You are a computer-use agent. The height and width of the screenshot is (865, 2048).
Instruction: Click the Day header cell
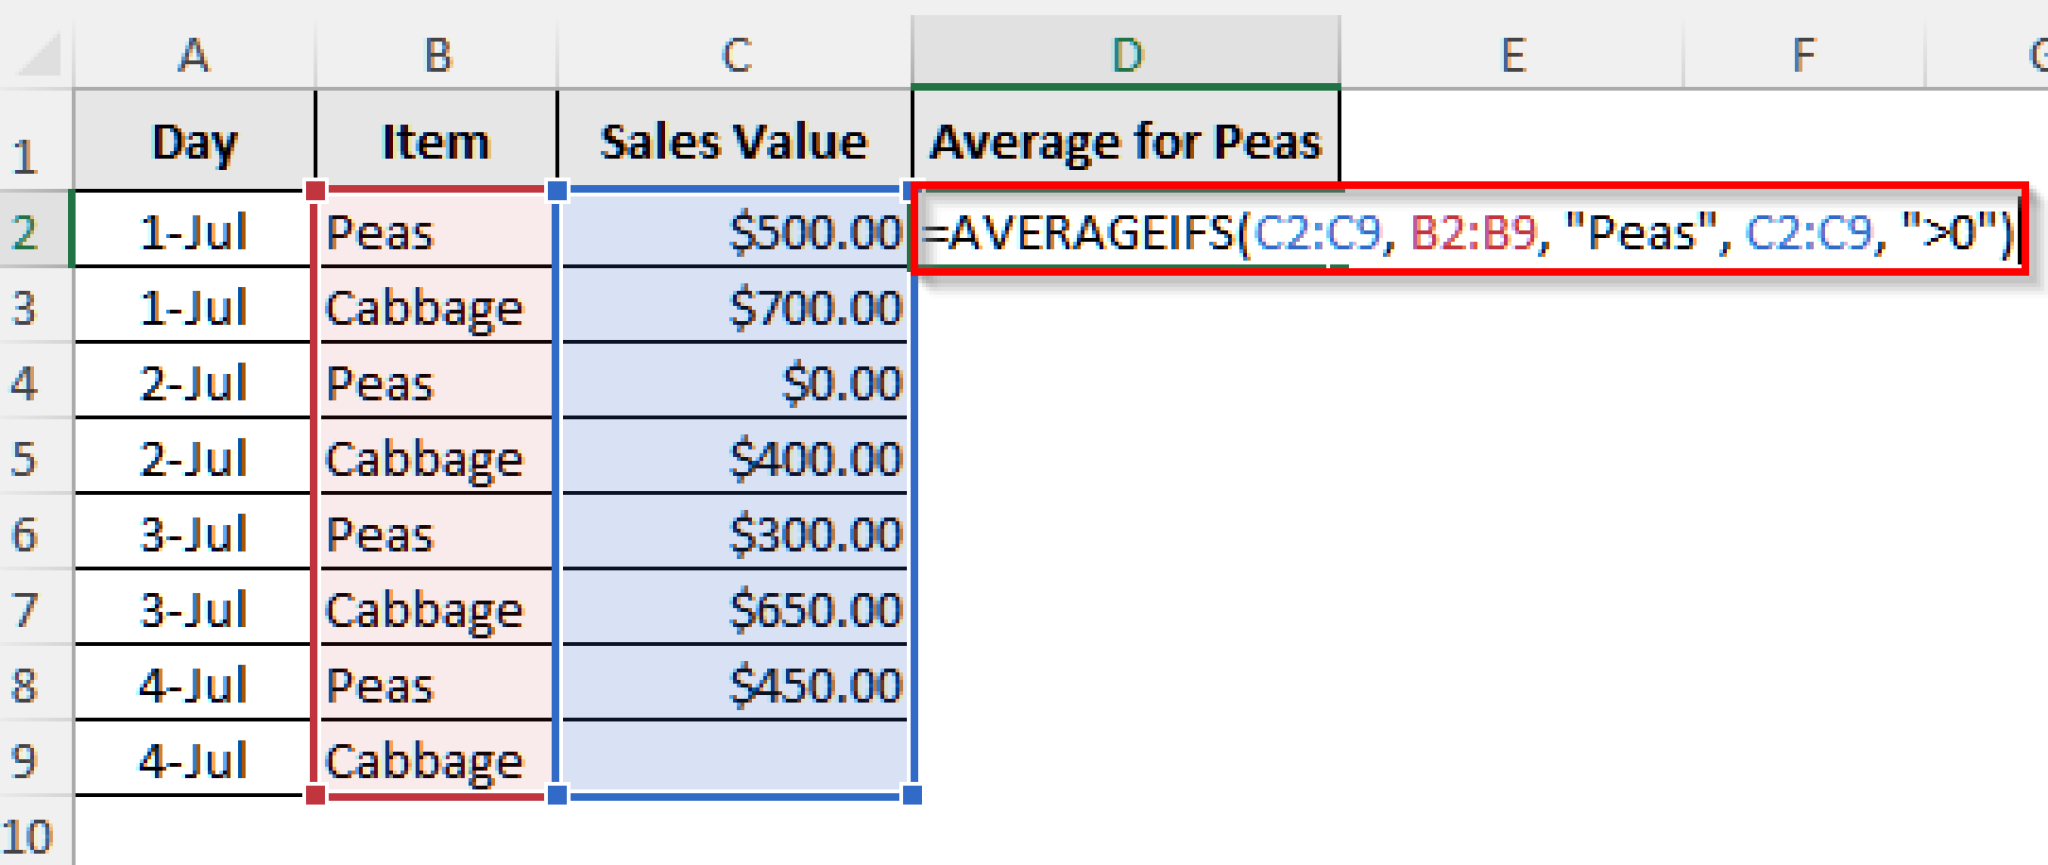[196, 140]
